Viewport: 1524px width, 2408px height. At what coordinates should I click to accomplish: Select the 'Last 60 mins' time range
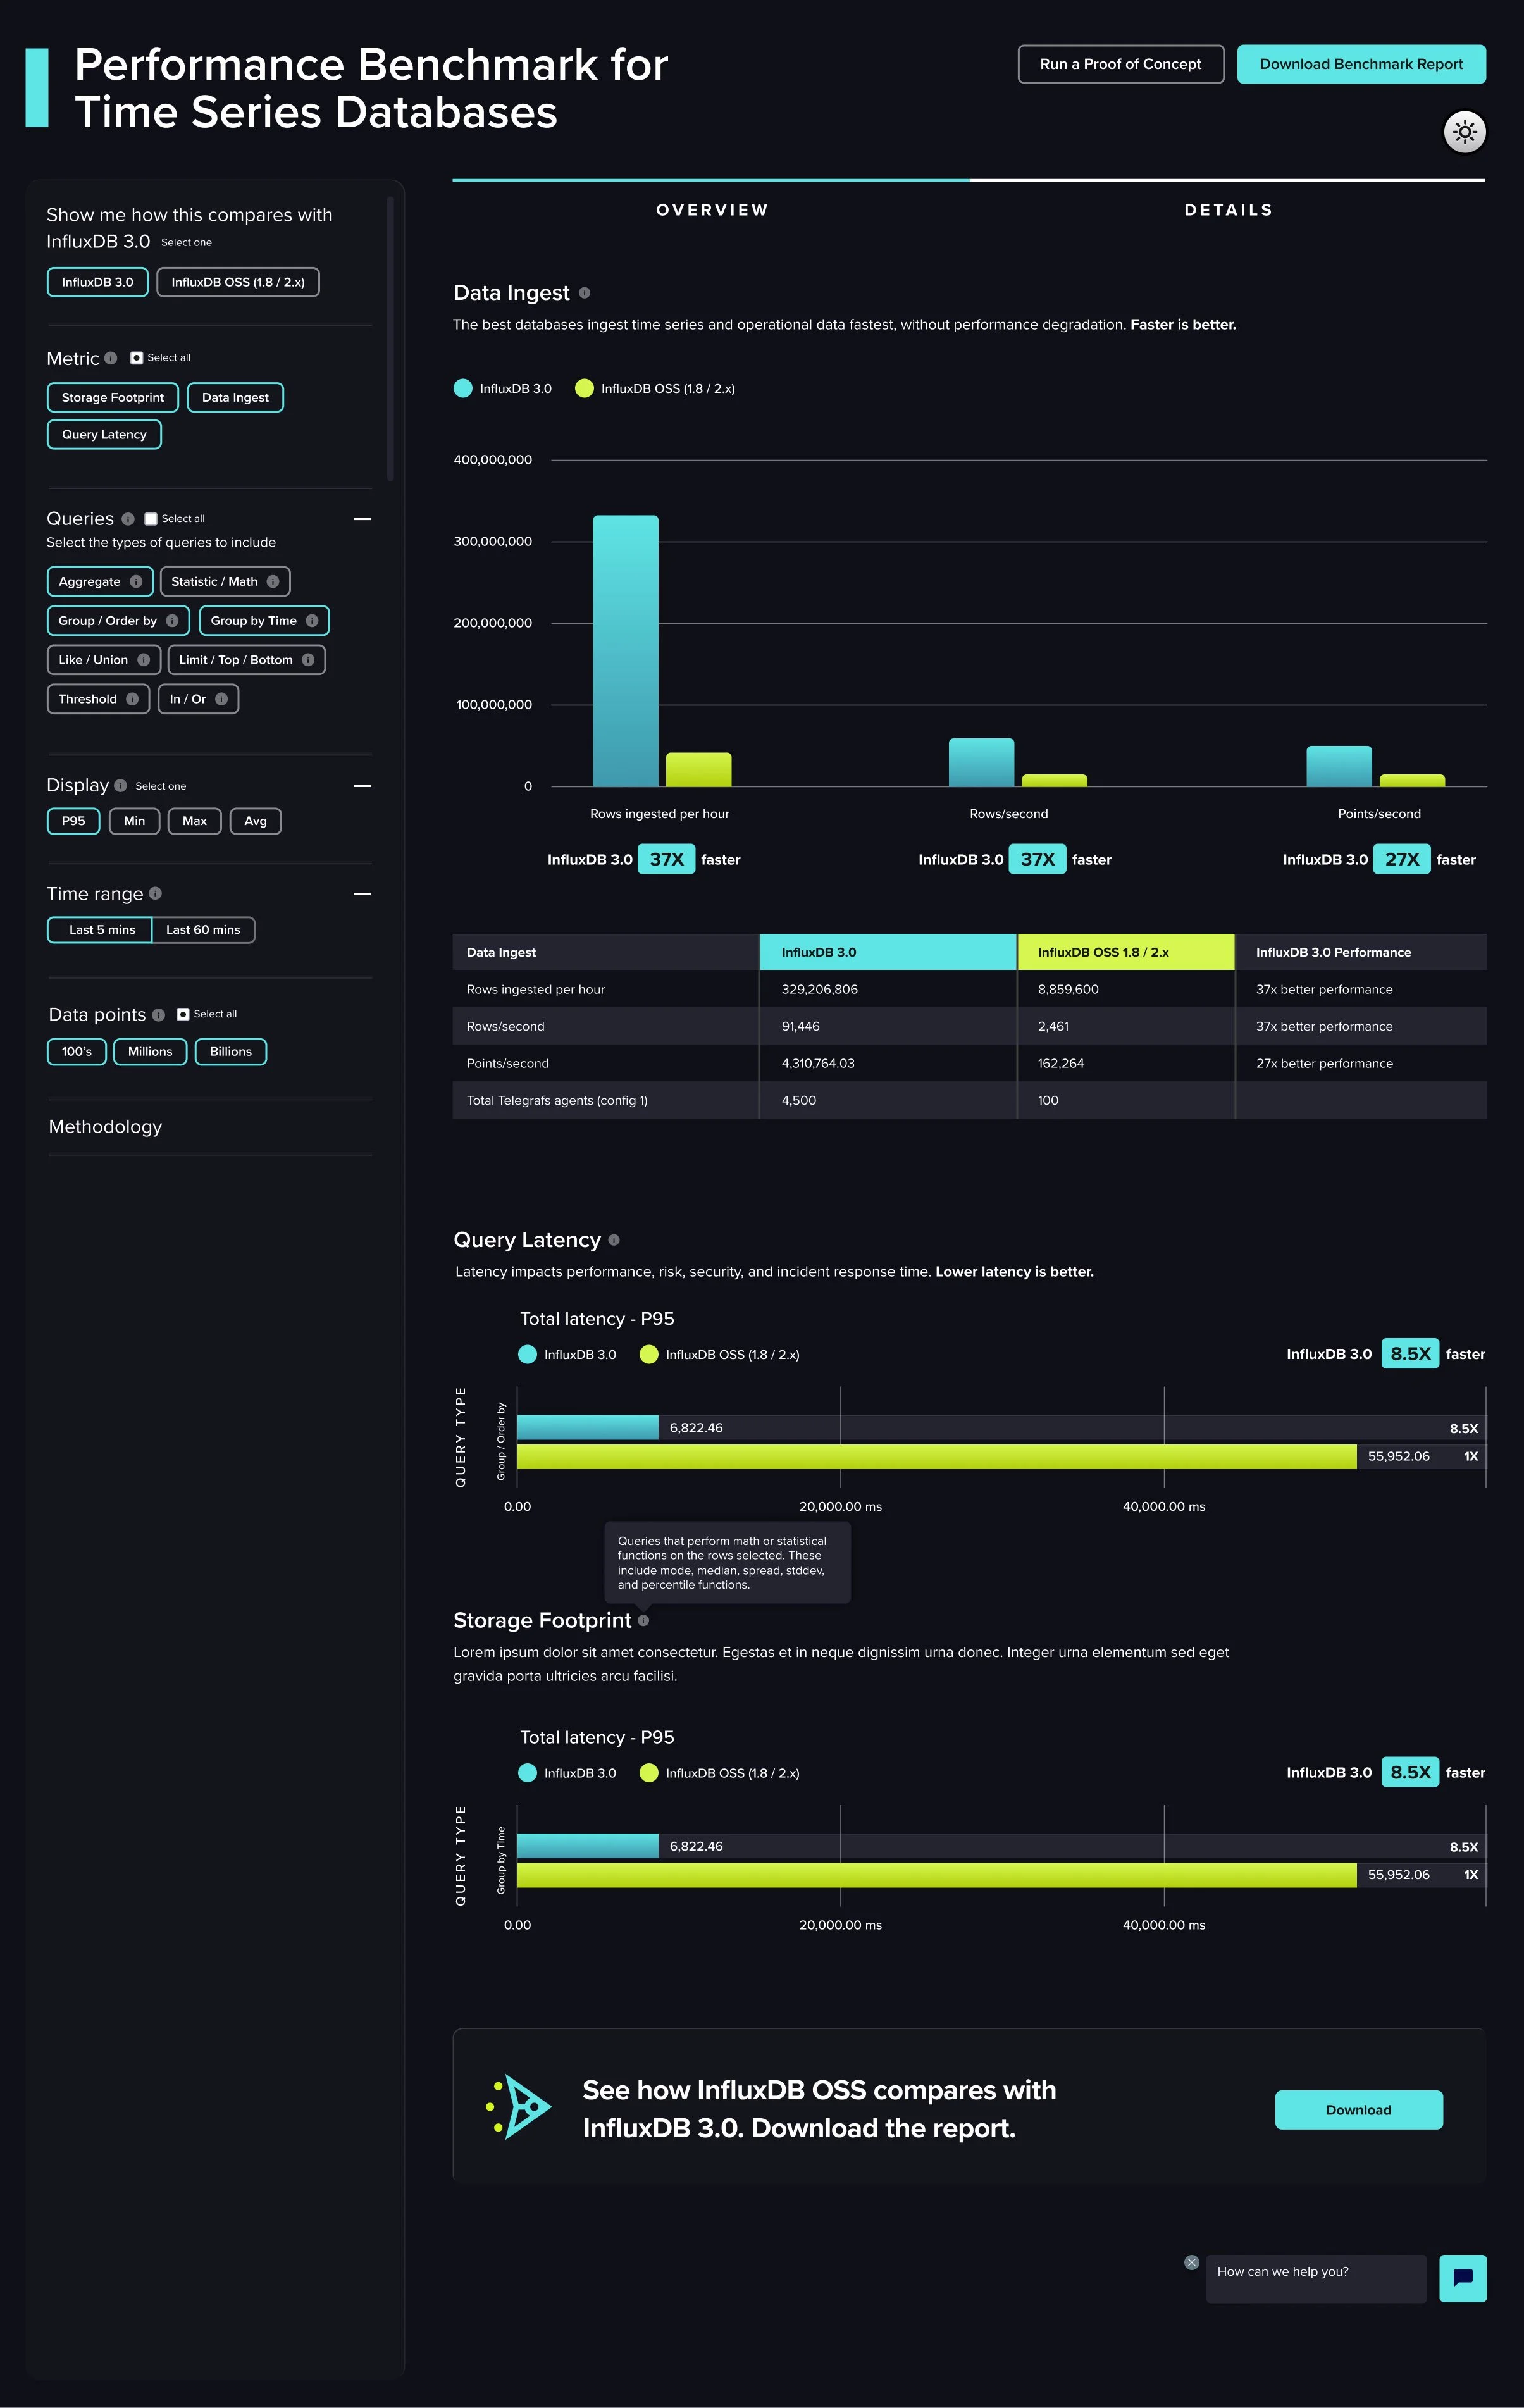(203, 930)
